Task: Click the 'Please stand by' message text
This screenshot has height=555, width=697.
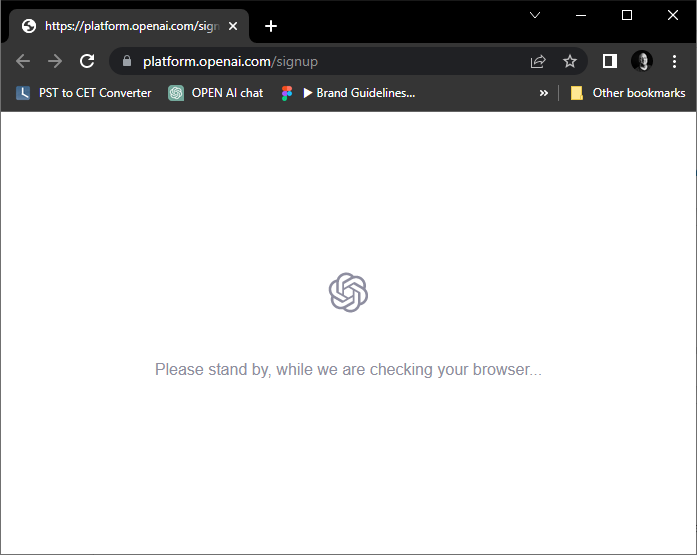Action: [348, 370]
